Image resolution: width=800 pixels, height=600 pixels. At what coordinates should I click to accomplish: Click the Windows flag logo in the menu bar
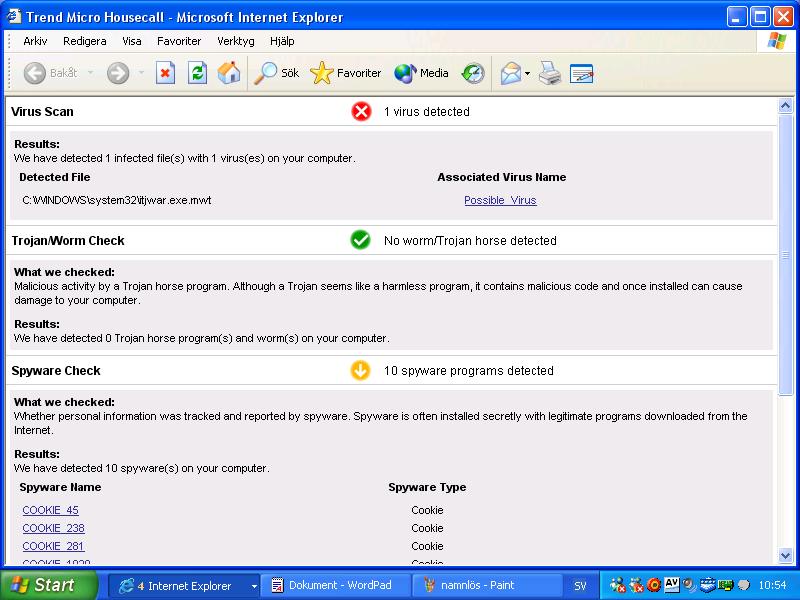[777, 41]
